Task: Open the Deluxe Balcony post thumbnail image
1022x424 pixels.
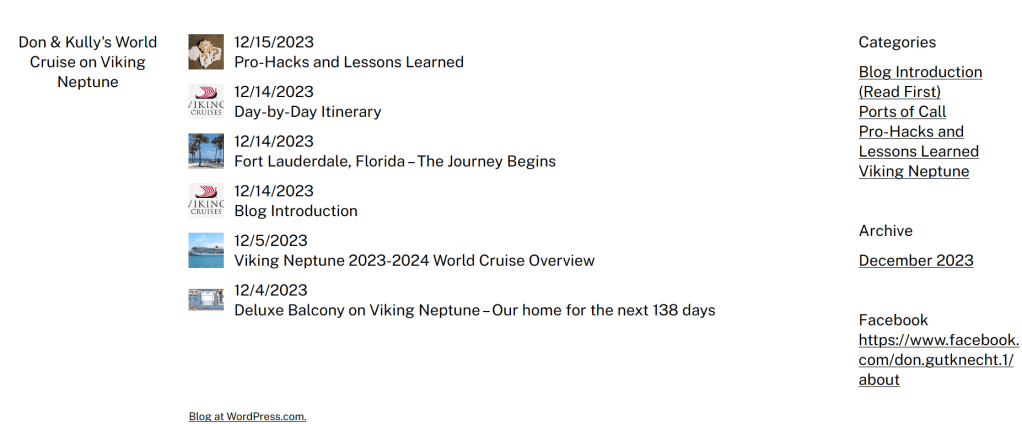Action: click(205, 300)
